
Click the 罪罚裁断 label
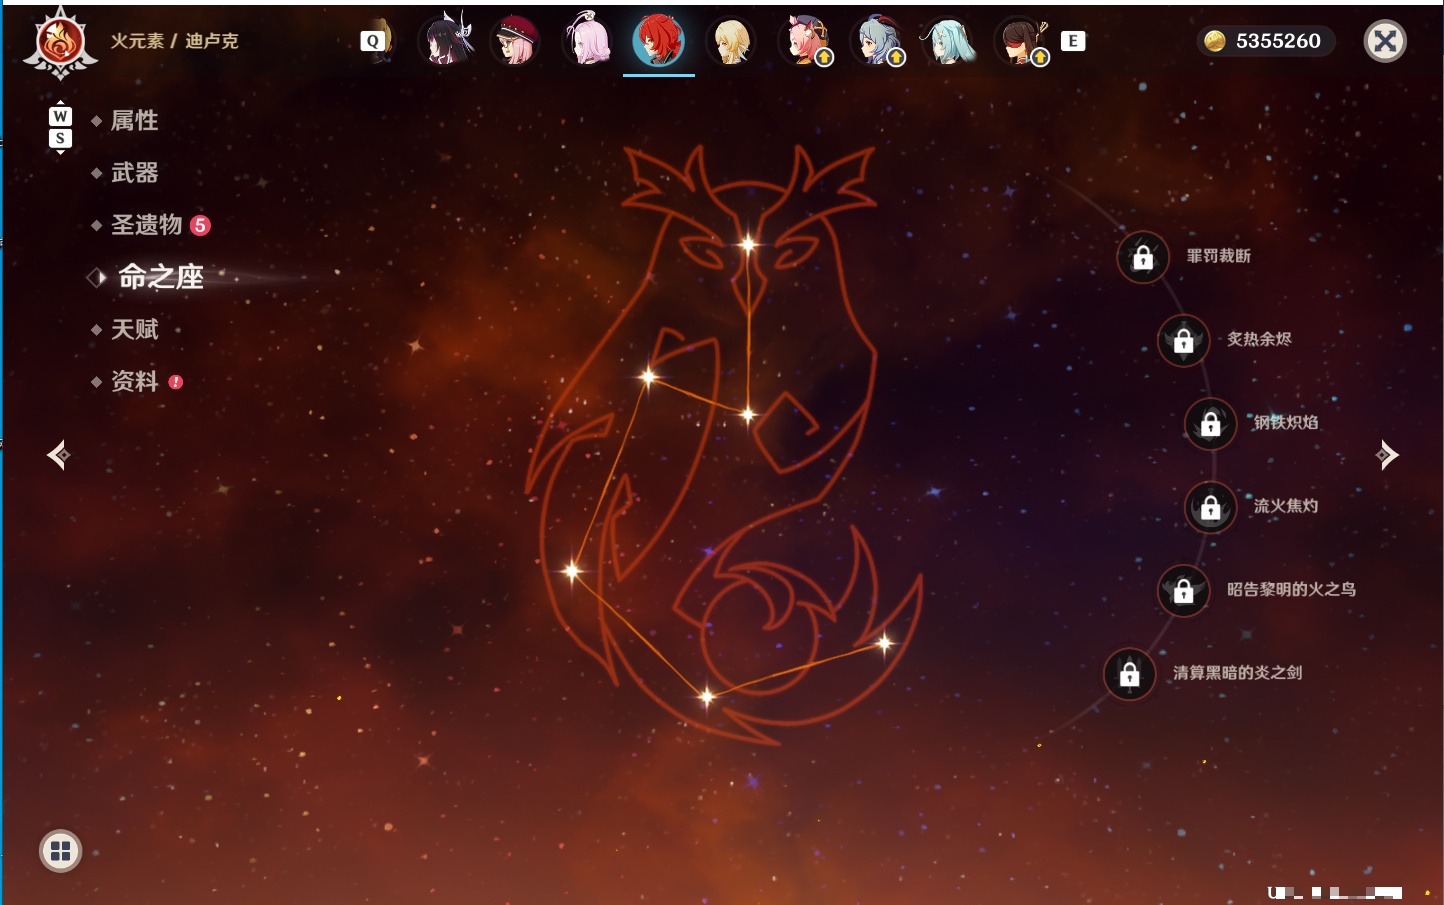pos(1218,256)
